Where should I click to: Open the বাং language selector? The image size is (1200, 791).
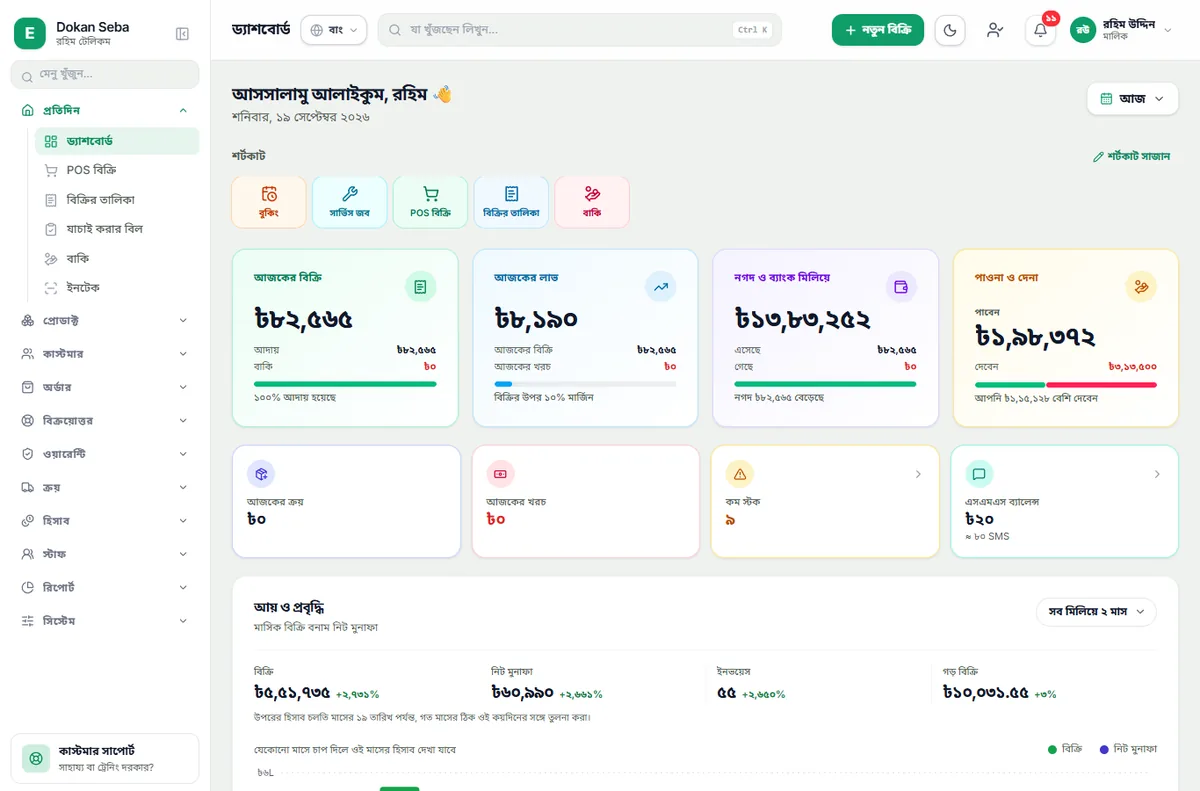334,30
